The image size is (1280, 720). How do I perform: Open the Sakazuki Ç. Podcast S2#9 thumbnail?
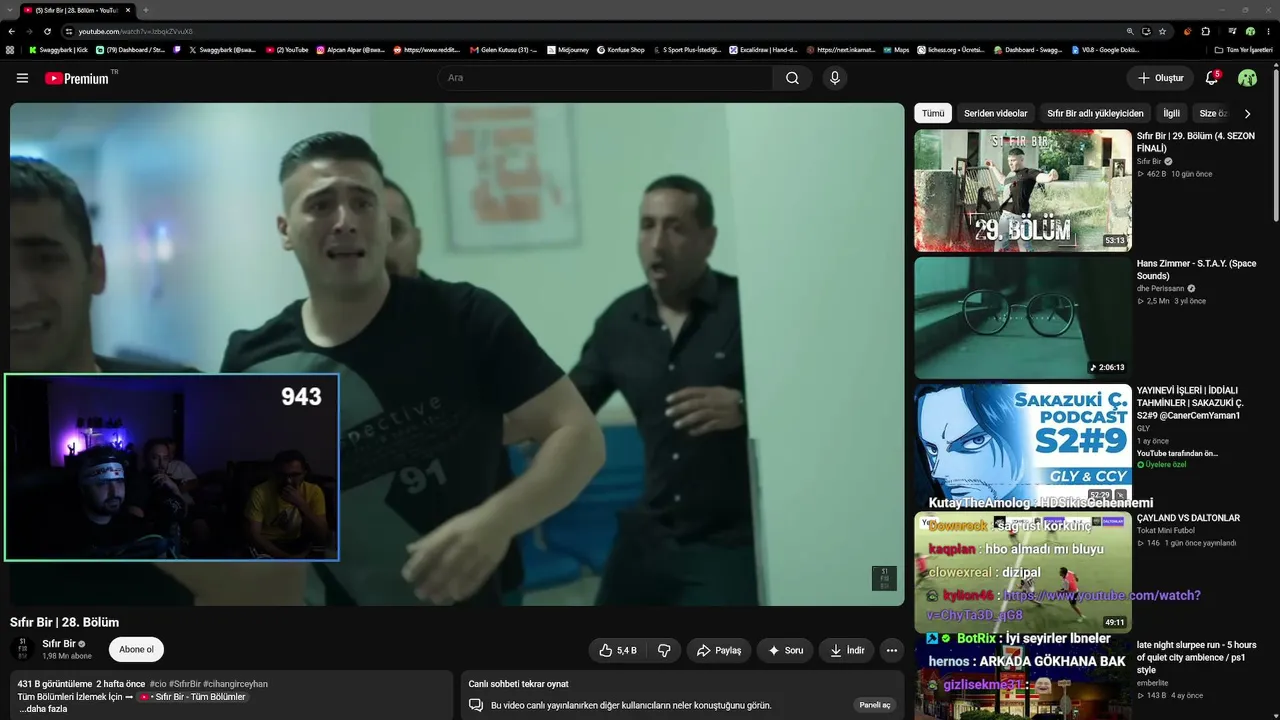point(1023,445)
